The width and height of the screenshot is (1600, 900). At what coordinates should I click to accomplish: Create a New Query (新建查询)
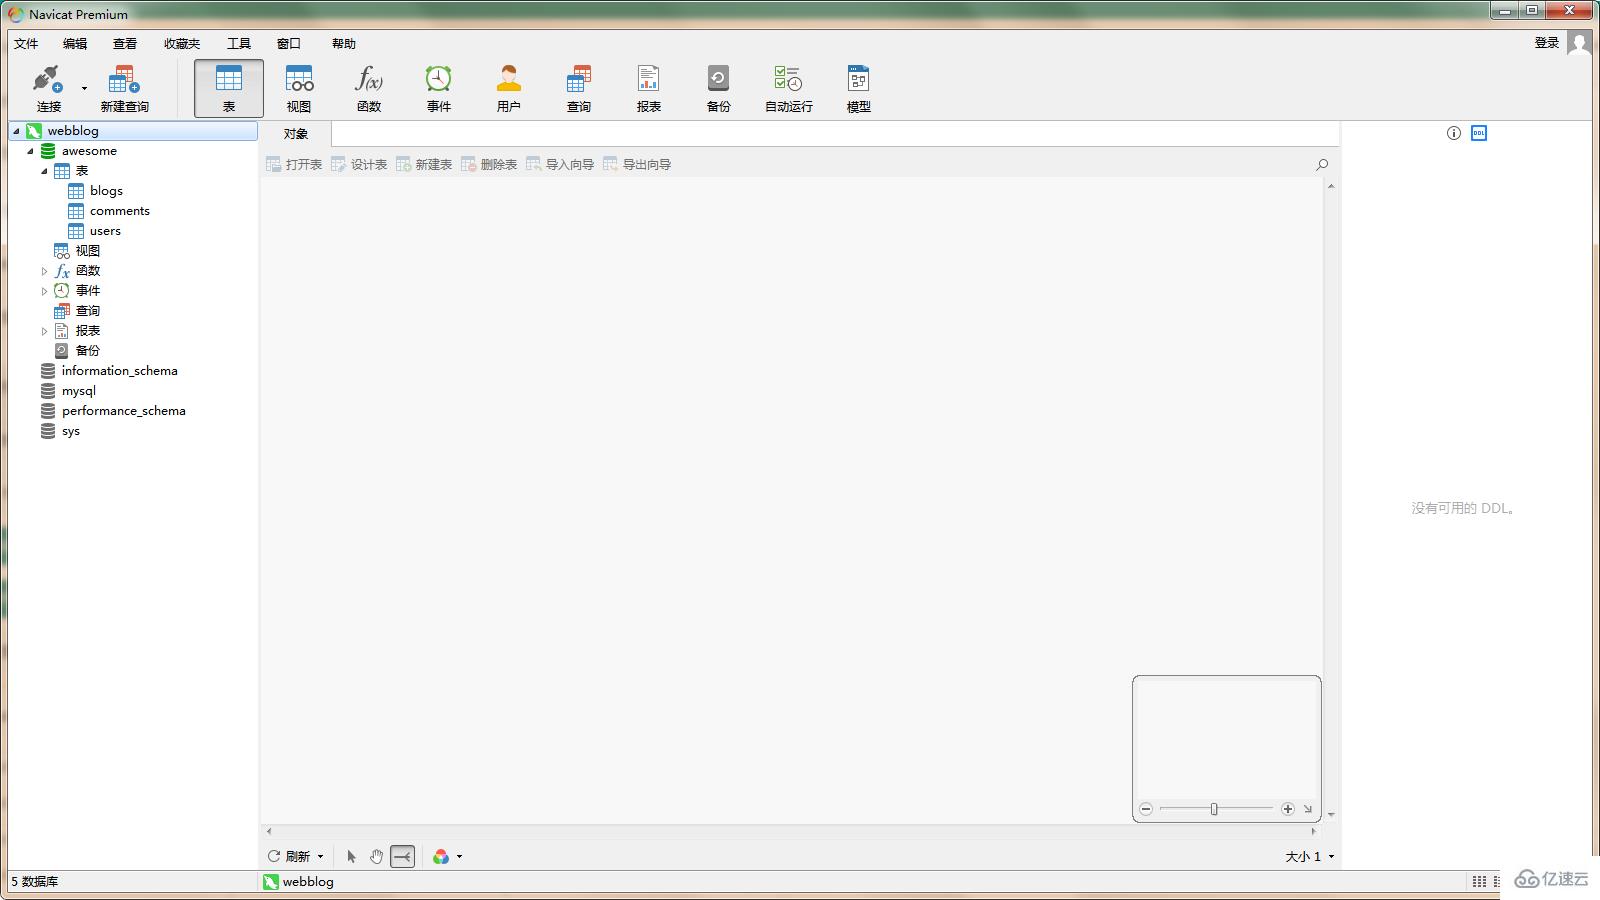(x=124, y=88)
